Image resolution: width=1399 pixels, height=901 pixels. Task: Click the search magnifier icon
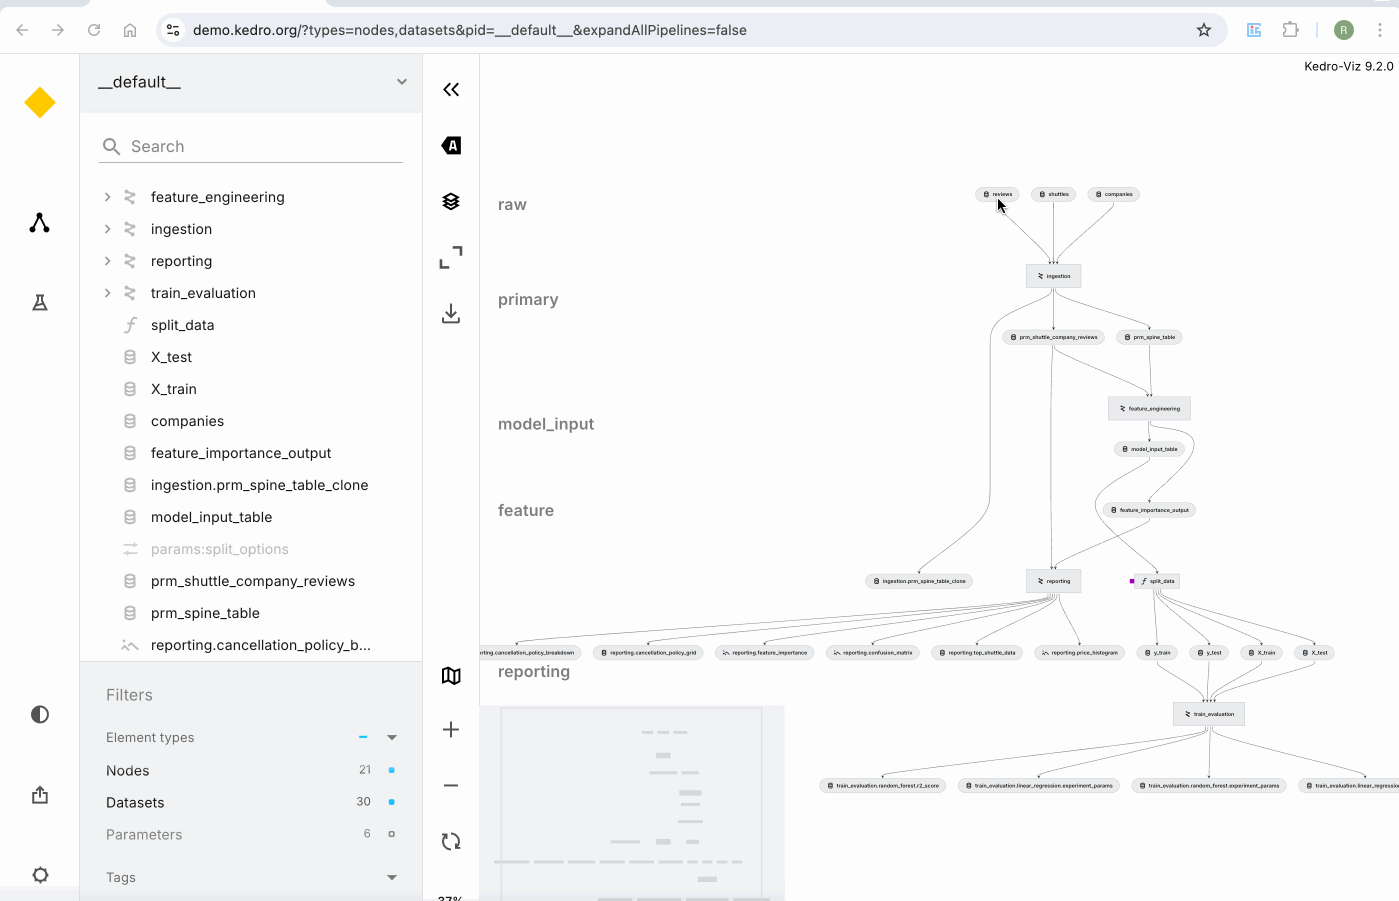tap(111, 147)
